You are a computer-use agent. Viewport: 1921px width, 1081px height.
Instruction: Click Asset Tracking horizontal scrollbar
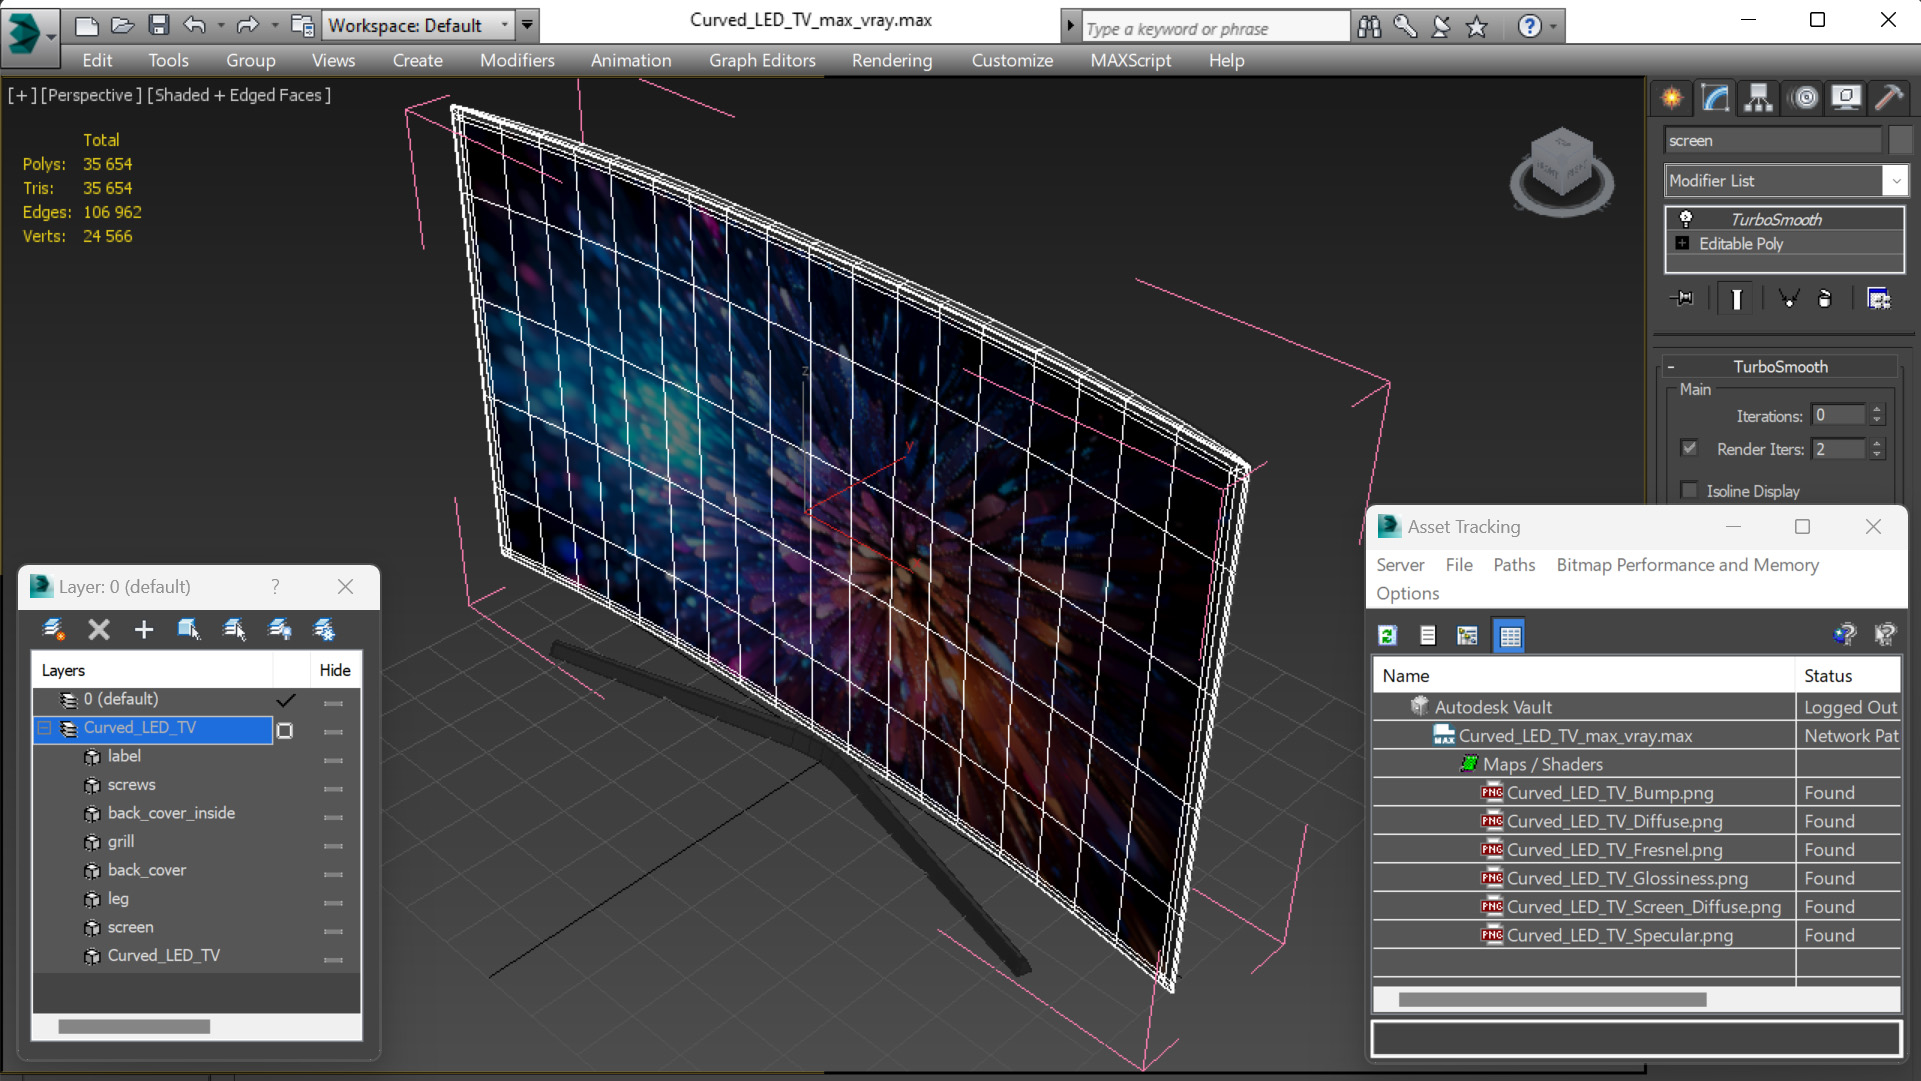[1552, 999]
